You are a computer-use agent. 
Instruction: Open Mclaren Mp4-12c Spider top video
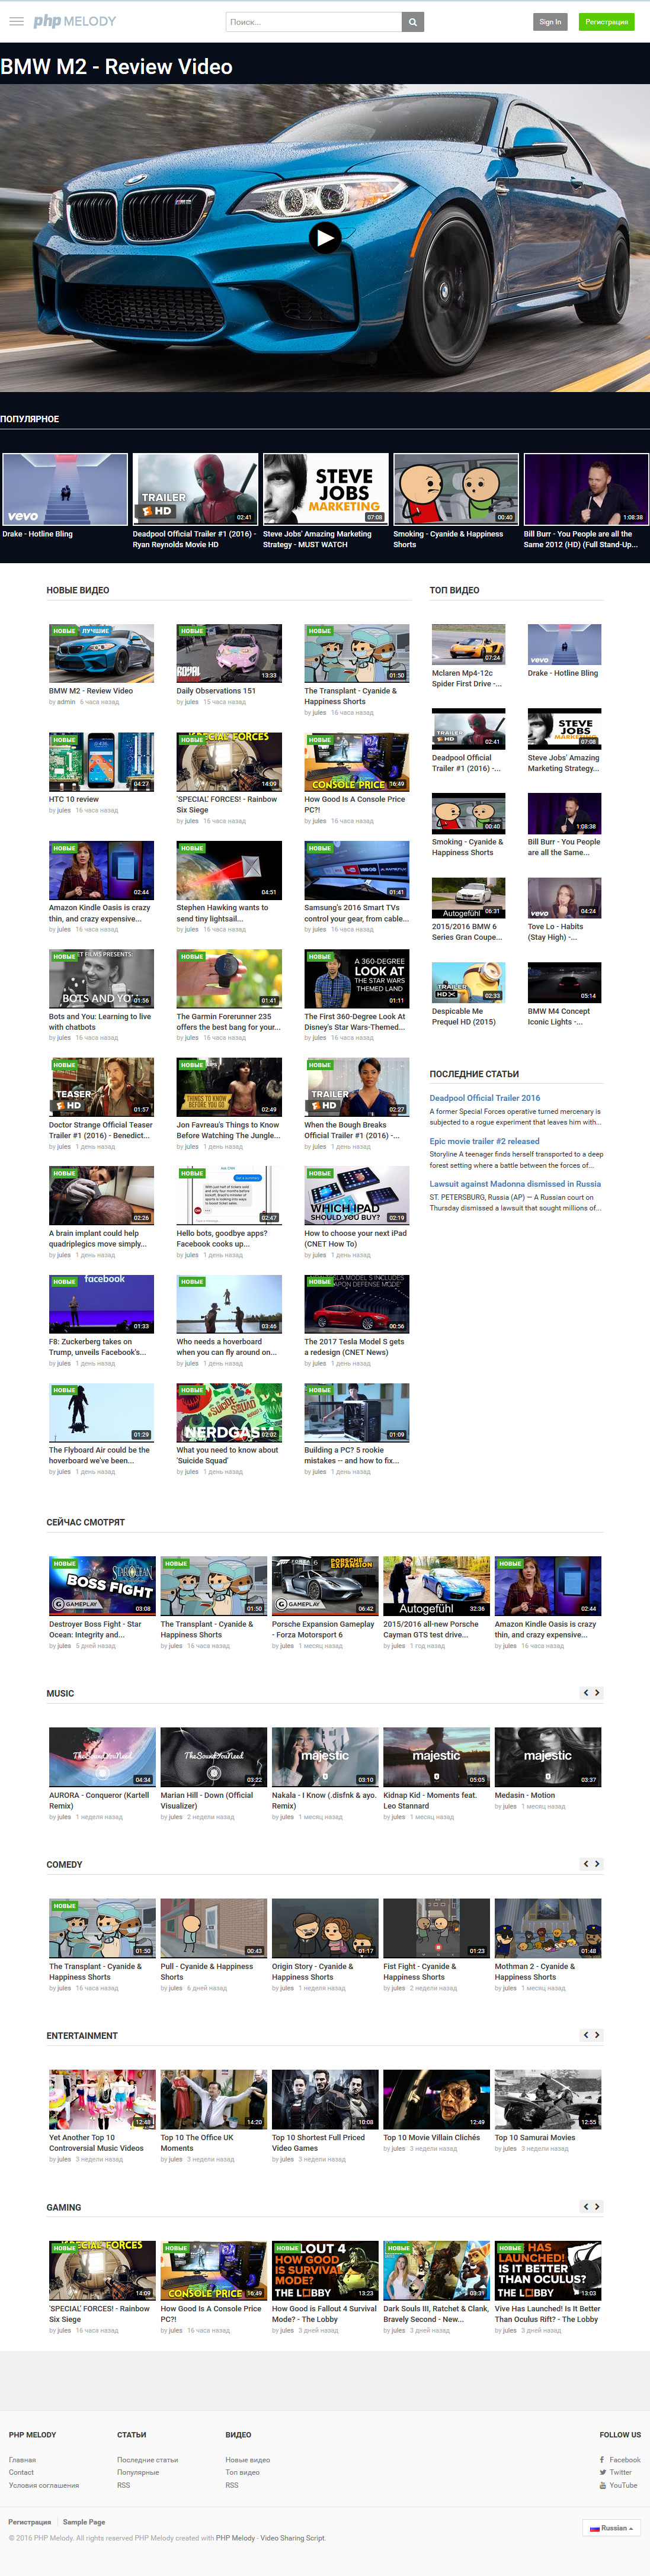[468, 644]
